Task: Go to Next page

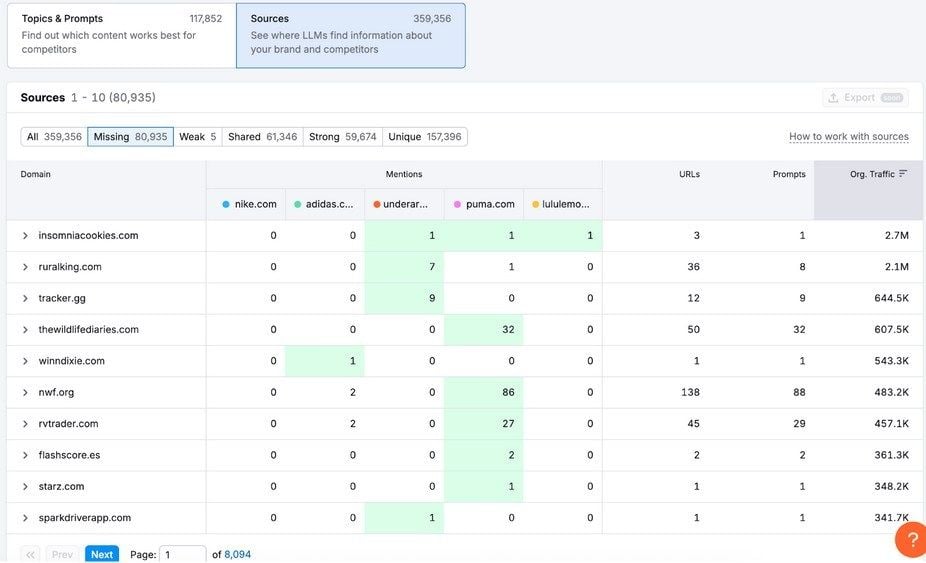Action: (102, 554)
